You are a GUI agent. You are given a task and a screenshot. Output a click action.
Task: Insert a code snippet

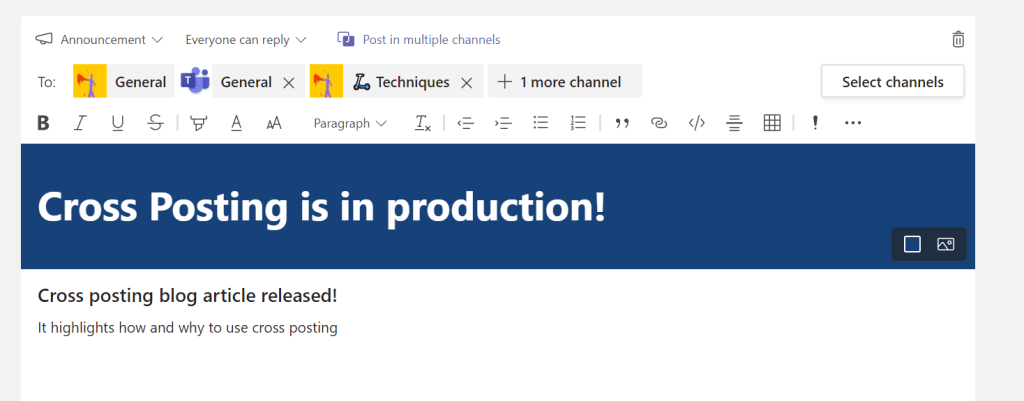click(x=697, y=123)
